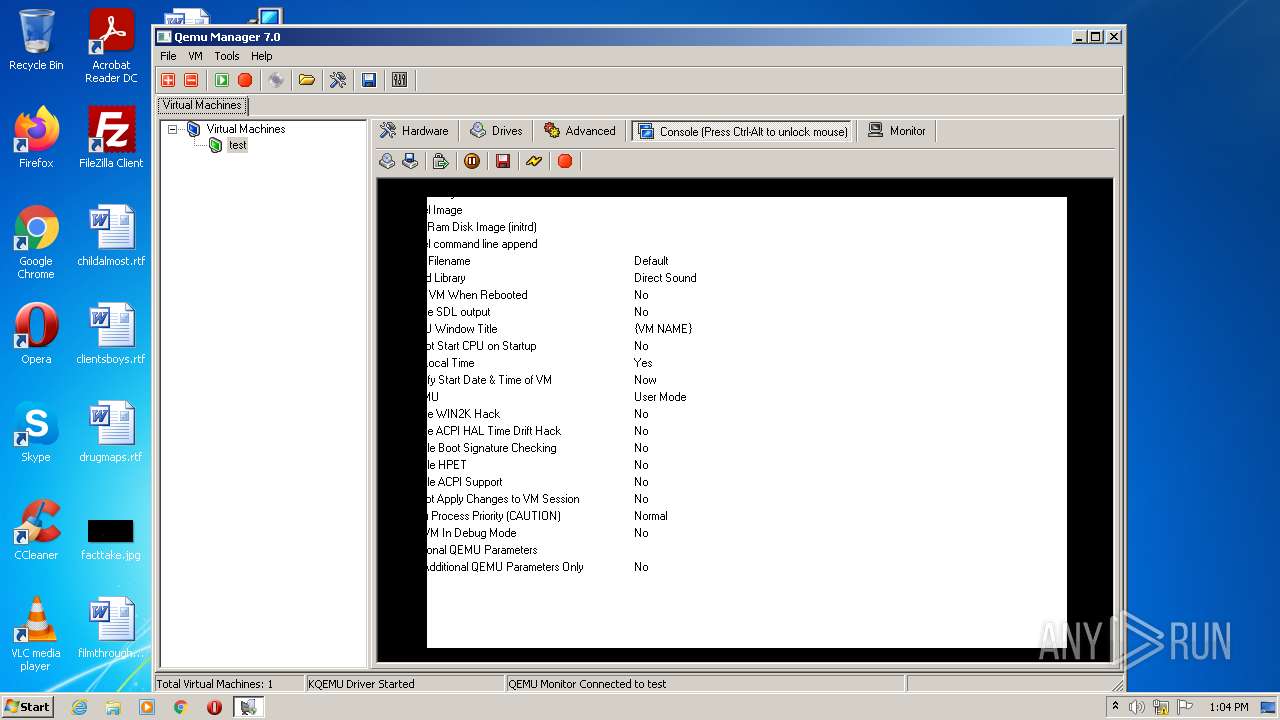Viewport: 1280px width, 720px height.
Task: Open the VM menu
Action: point(195,56)
